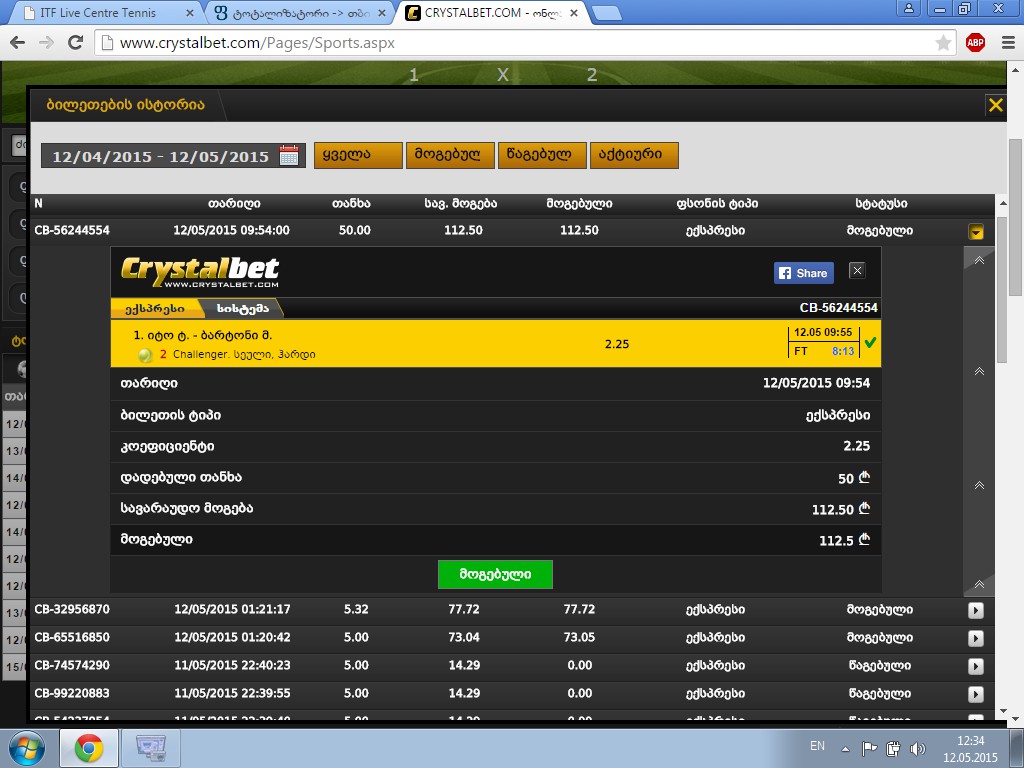The image size is (1024, 768).
Task: Click the volume speaker tray icon
Action: pyautogui.click(x=918, y=748)
